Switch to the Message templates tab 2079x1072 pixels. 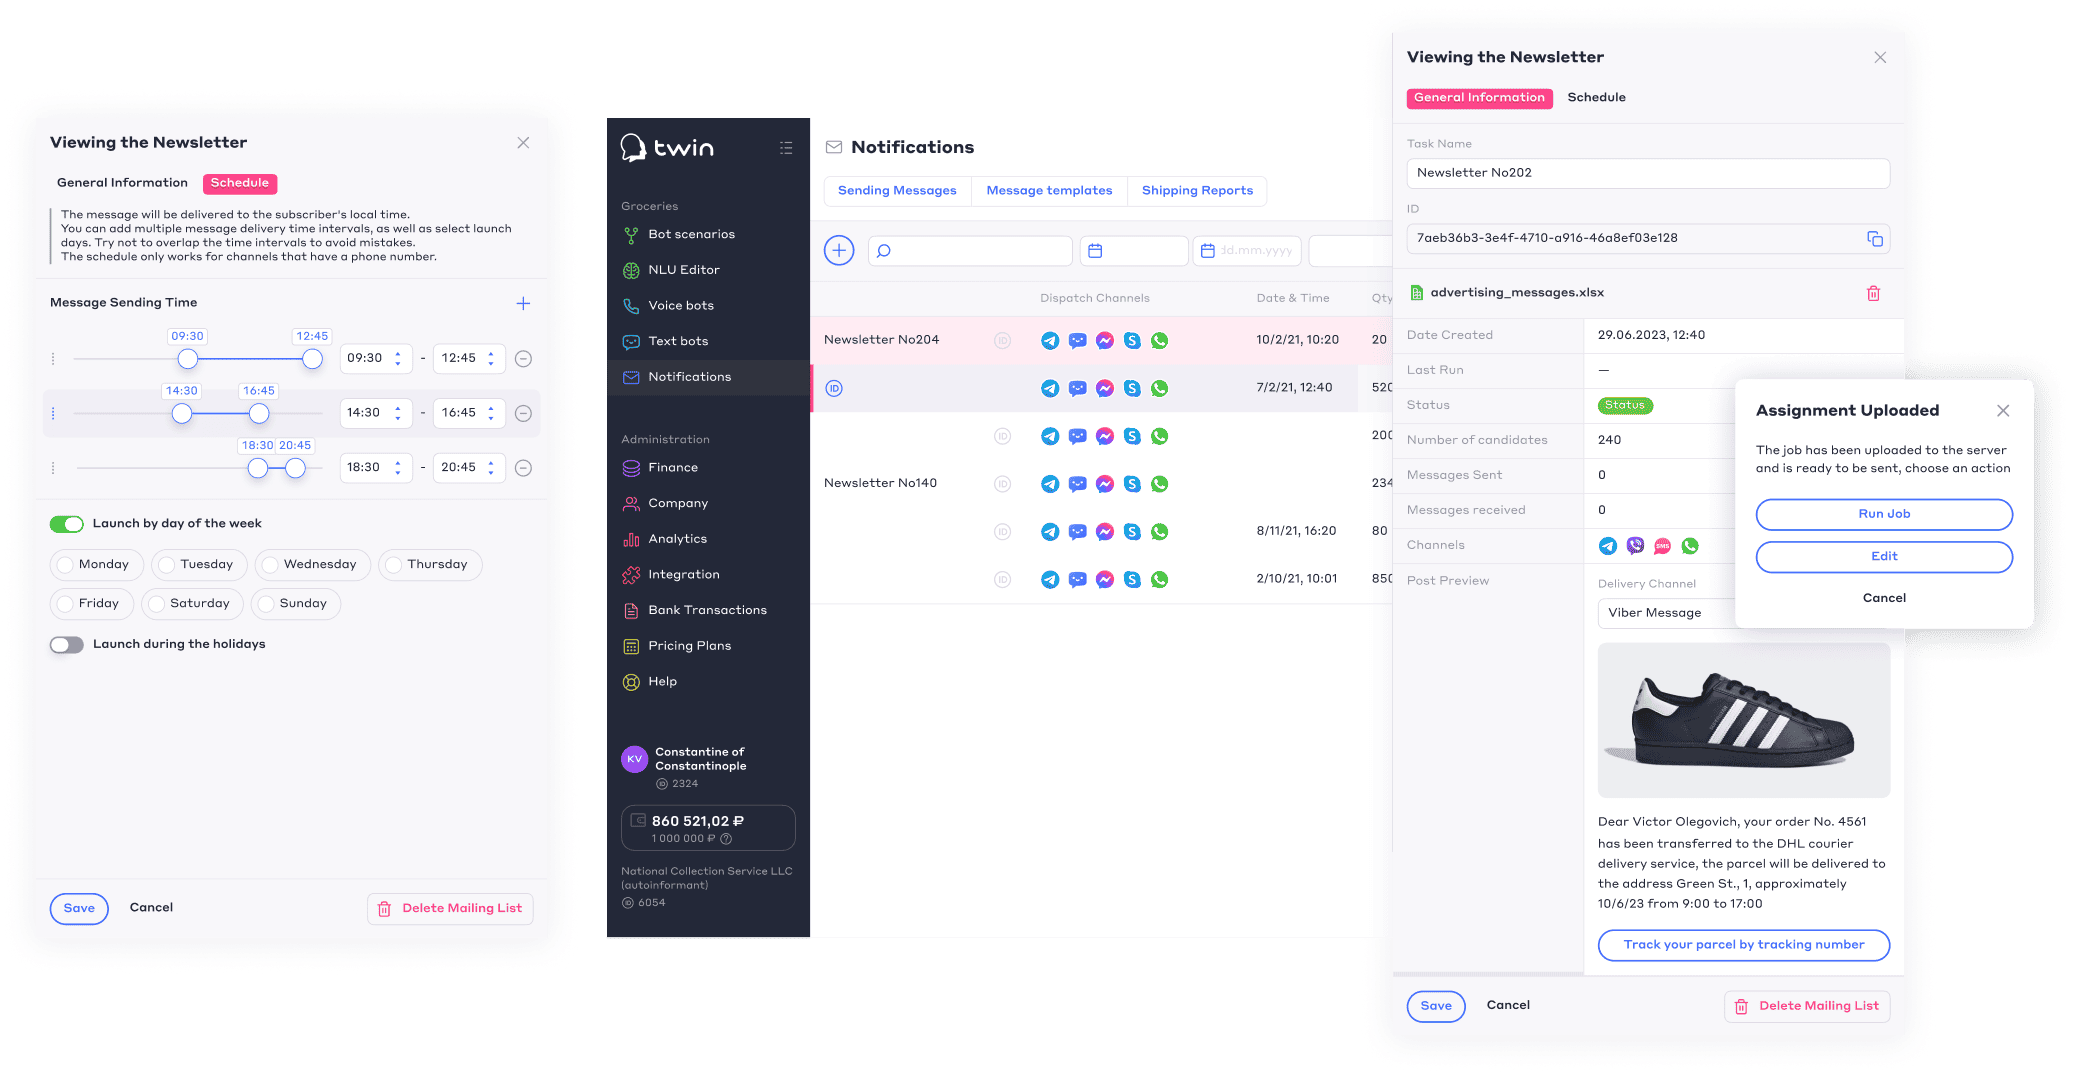1048,191
